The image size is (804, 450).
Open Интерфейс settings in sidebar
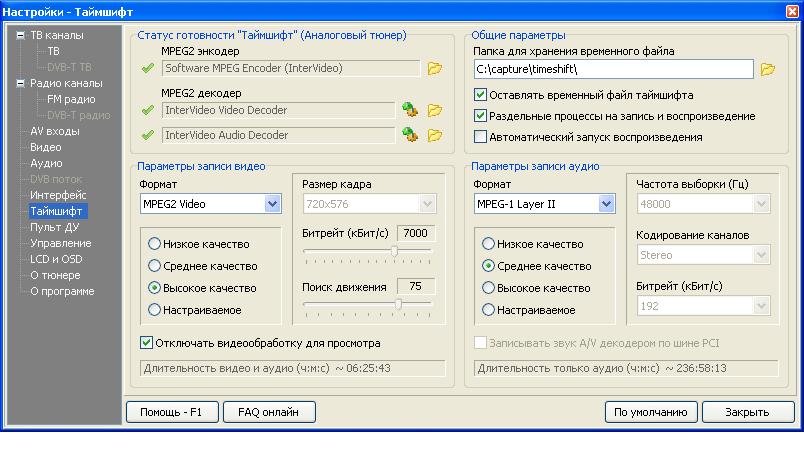pos(58,195)
